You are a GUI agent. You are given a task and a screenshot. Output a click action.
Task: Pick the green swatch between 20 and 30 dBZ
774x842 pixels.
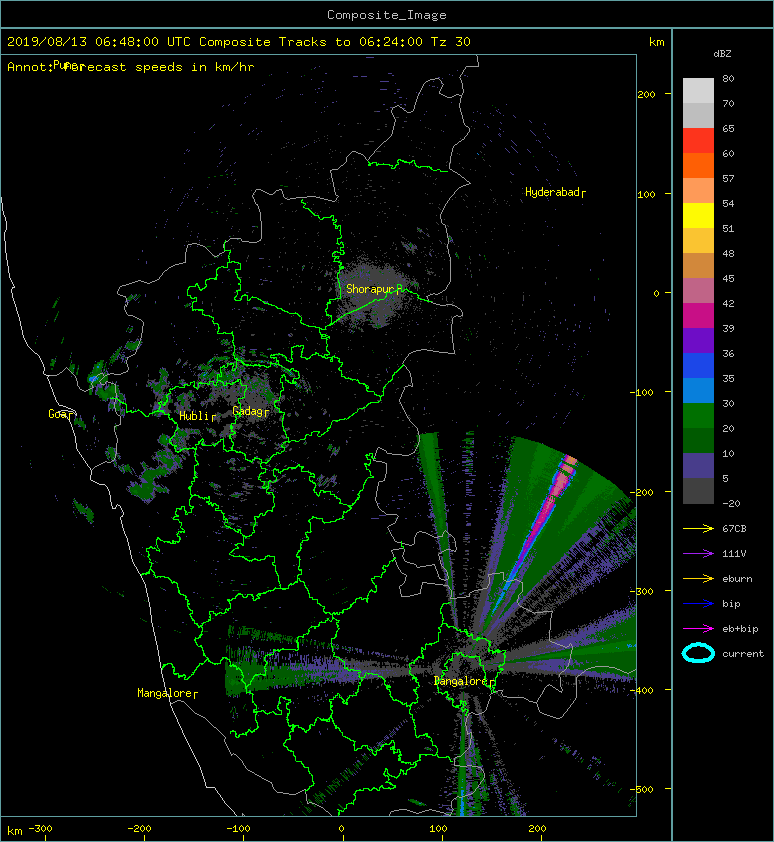[698, 416]
